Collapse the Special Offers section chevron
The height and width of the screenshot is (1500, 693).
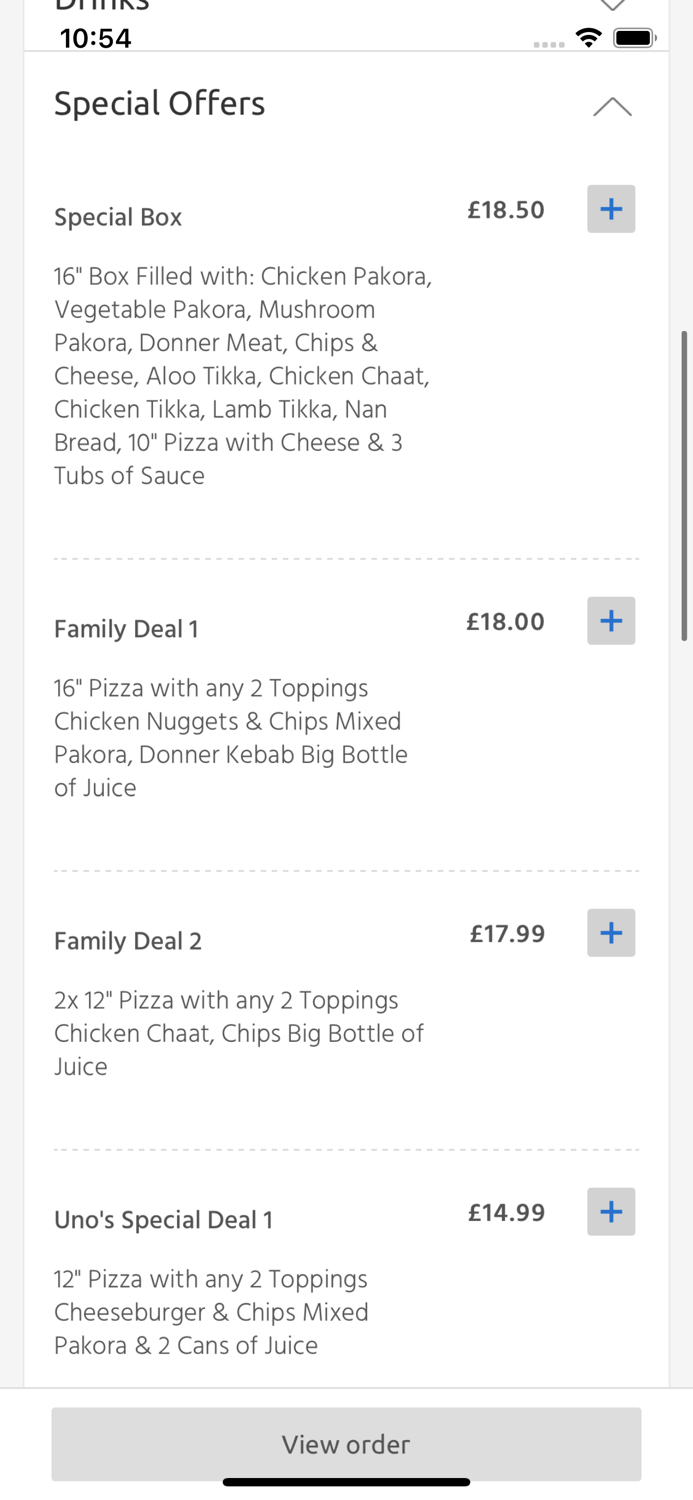pyautogui.click(x=612, y=106)
